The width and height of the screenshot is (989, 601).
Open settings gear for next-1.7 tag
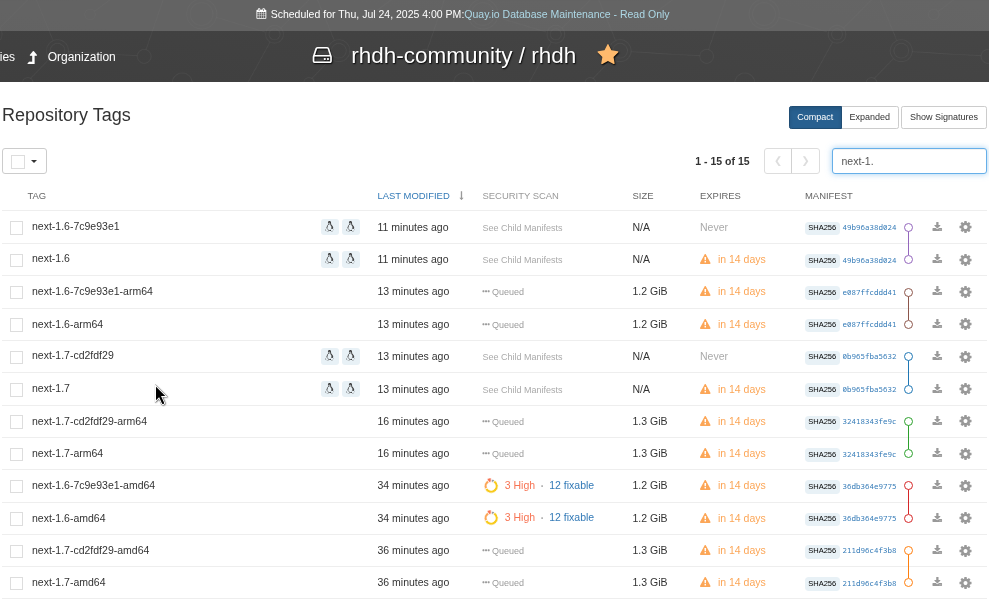point(965,389)
